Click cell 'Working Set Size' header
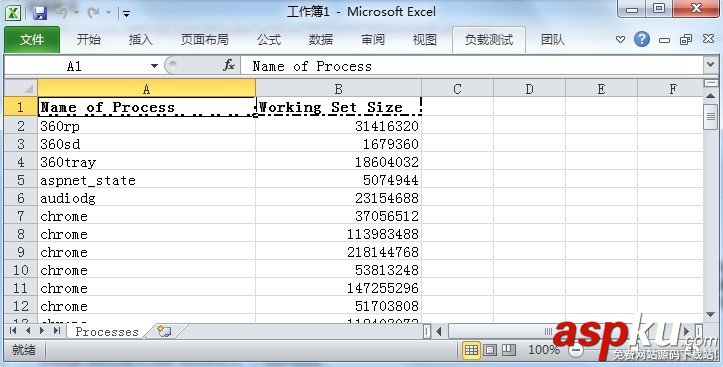 tap(338, 107)
